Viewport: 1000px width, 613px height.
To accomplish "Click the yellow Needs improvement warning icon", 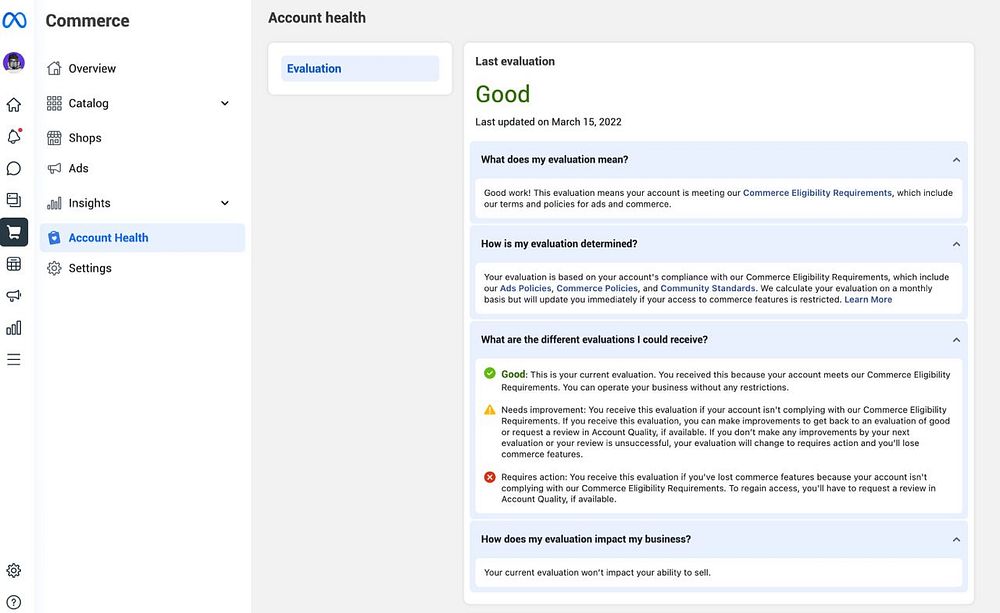I will click(x=490, y=410).
